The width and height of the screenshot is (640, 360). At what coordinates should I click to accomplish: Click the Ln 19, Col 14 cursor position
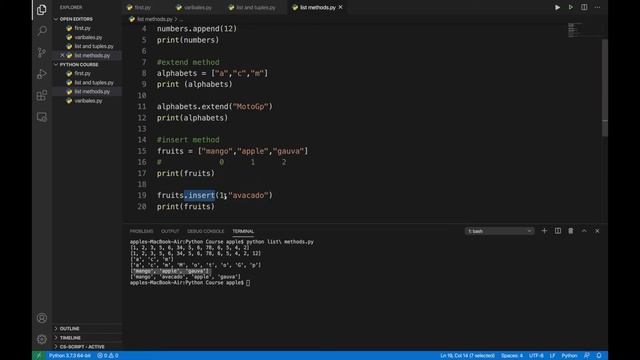467,356
